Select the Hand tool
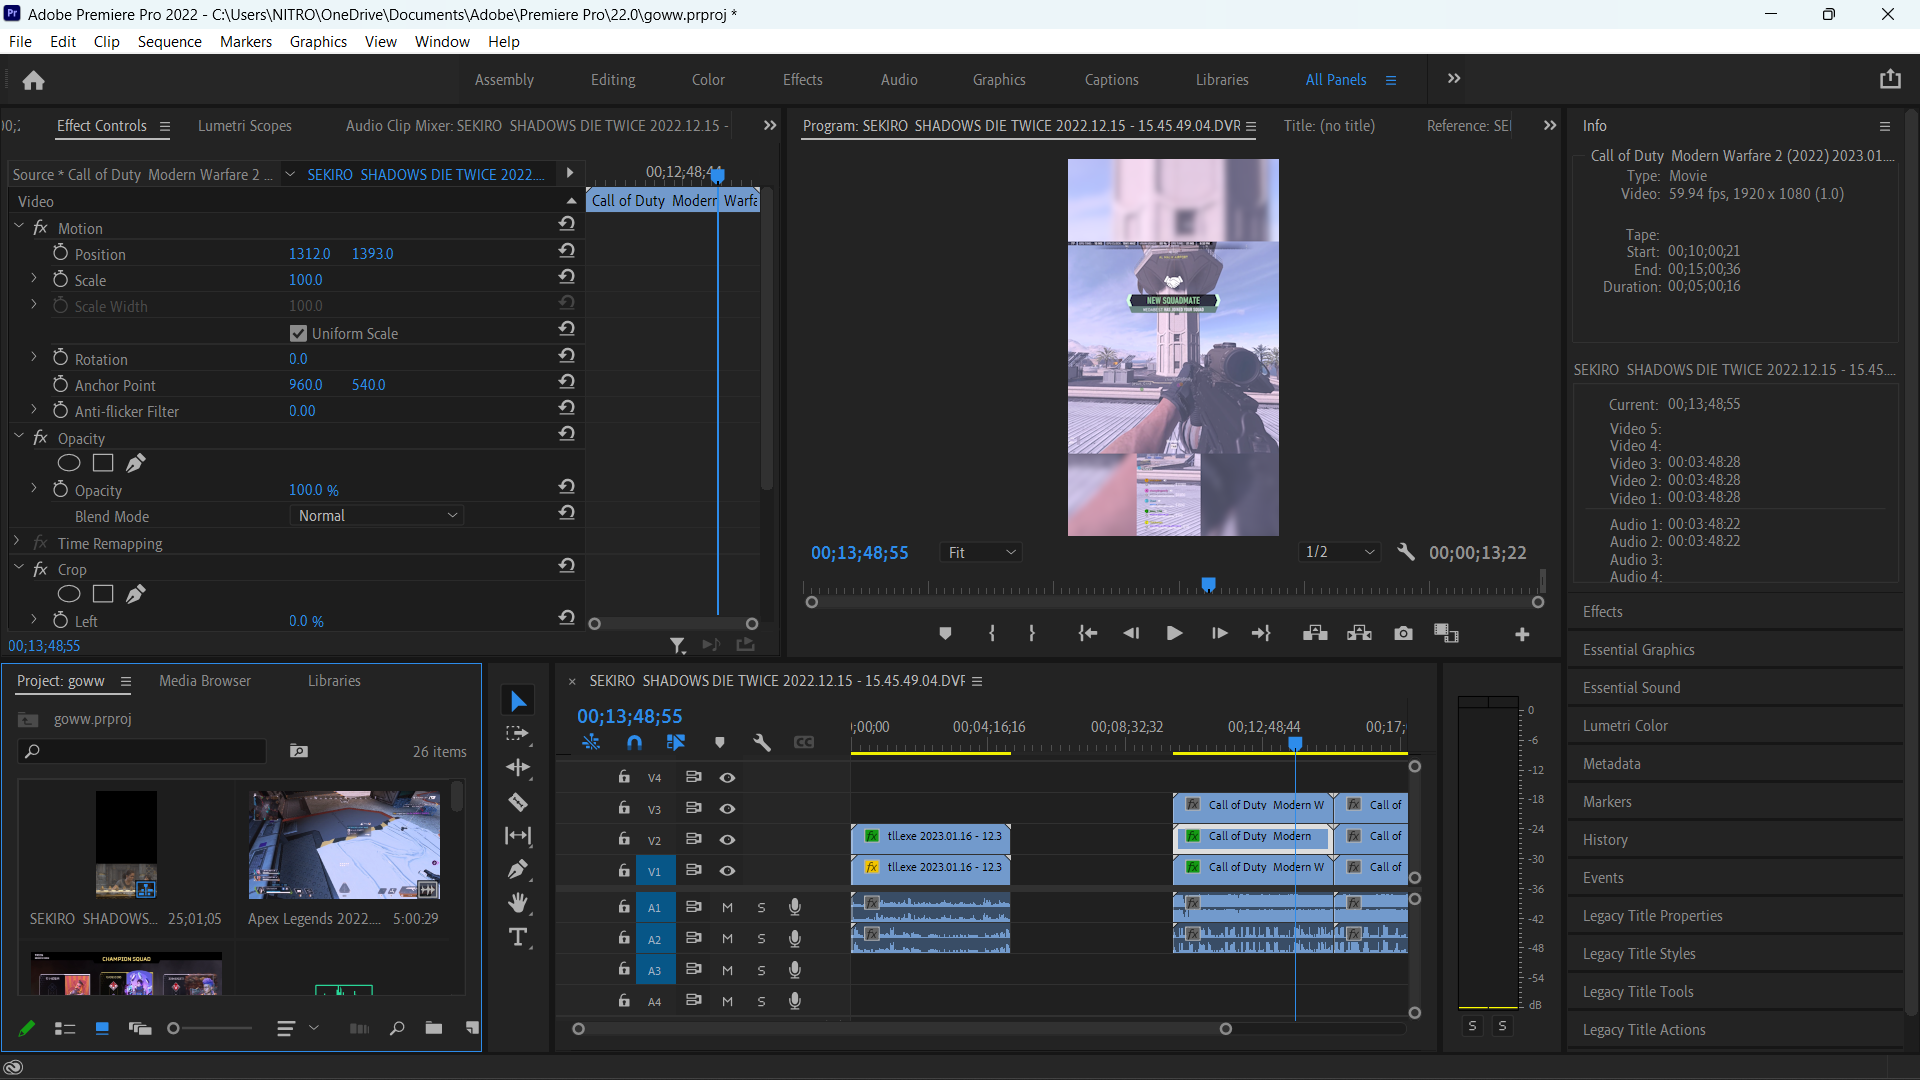 click(519, 903)
